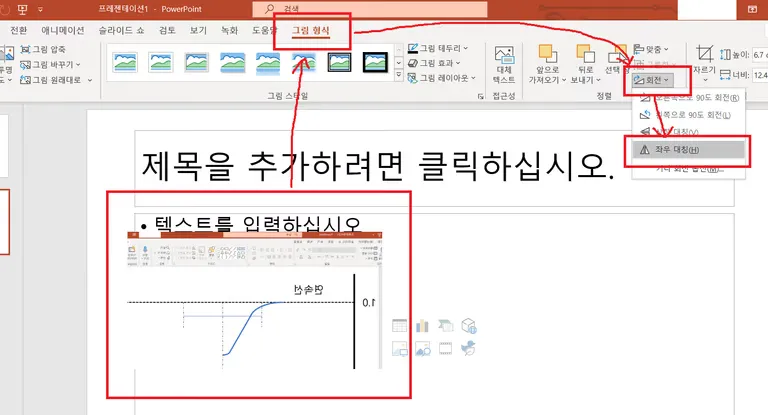Click the insert SmartArt placeholder icon
The image size is (768, 415).
(445, 325)
